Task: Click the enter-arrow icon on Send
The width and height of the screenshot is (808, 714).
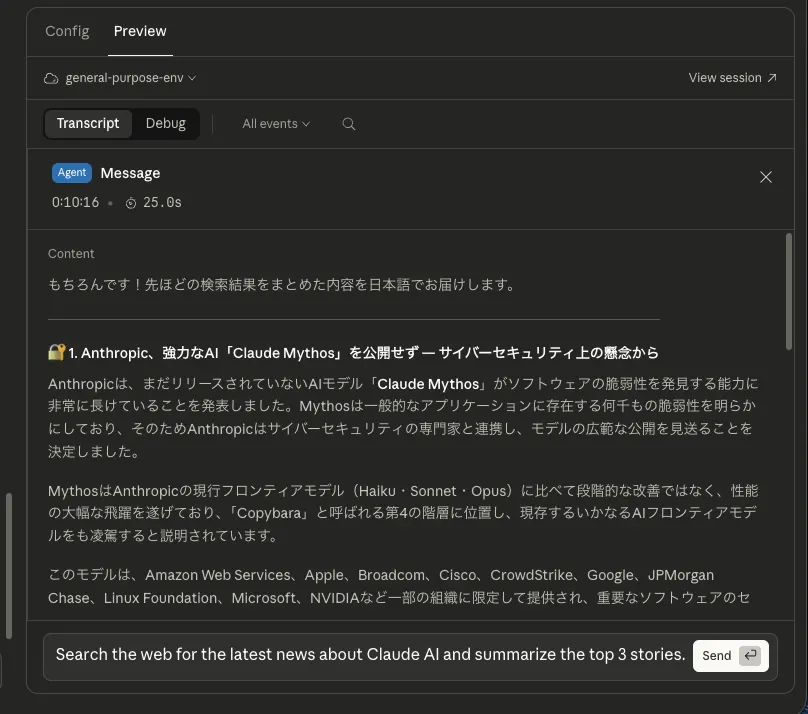Action: coord(750,655)
